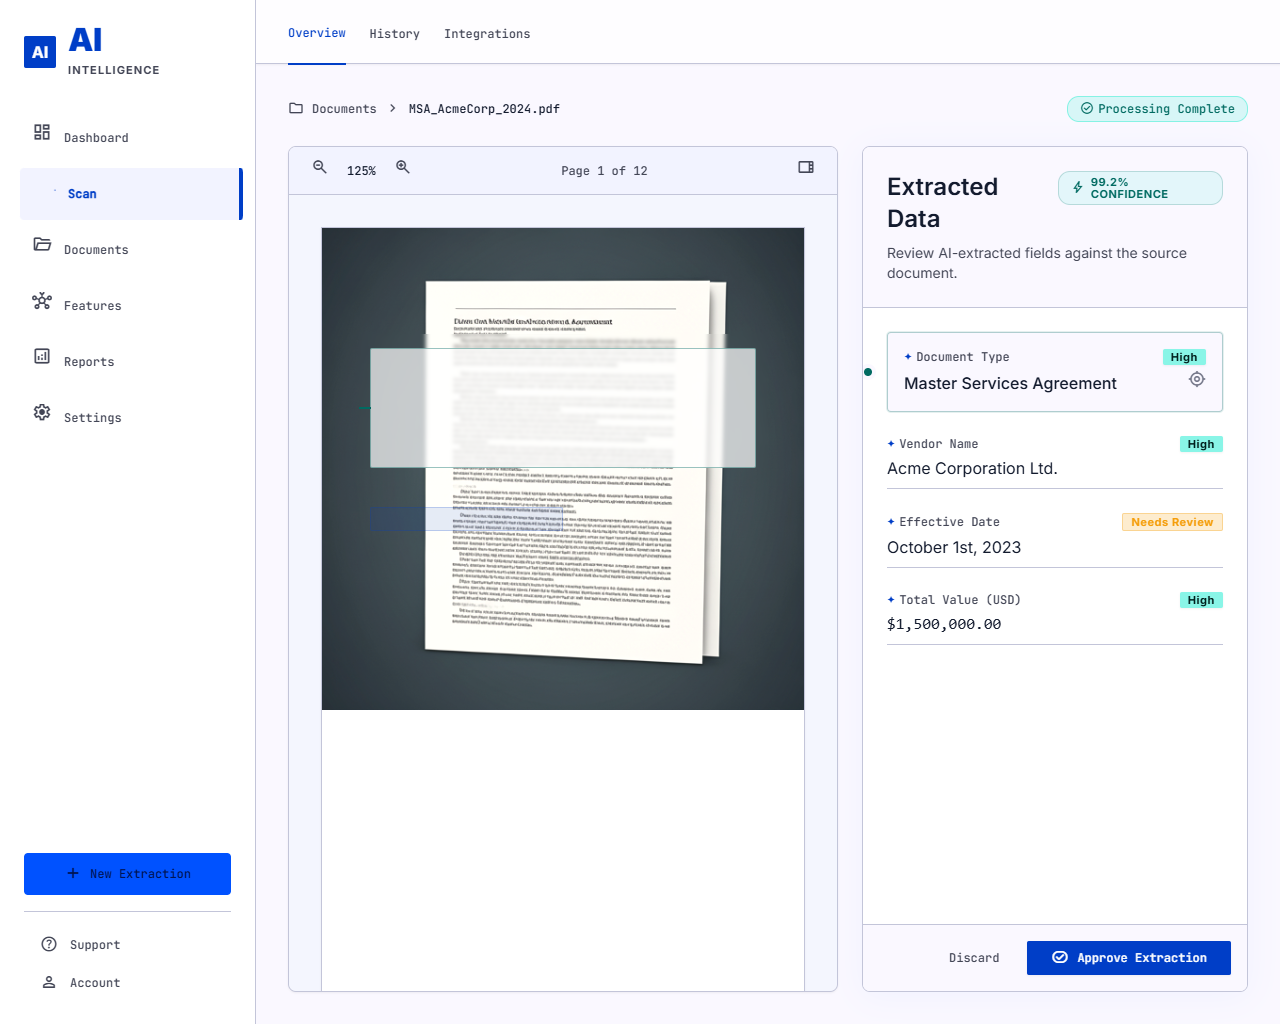Switch to the Overview tab
This screenshot has width=1280, height=1024.
click(x=317, y=33)
